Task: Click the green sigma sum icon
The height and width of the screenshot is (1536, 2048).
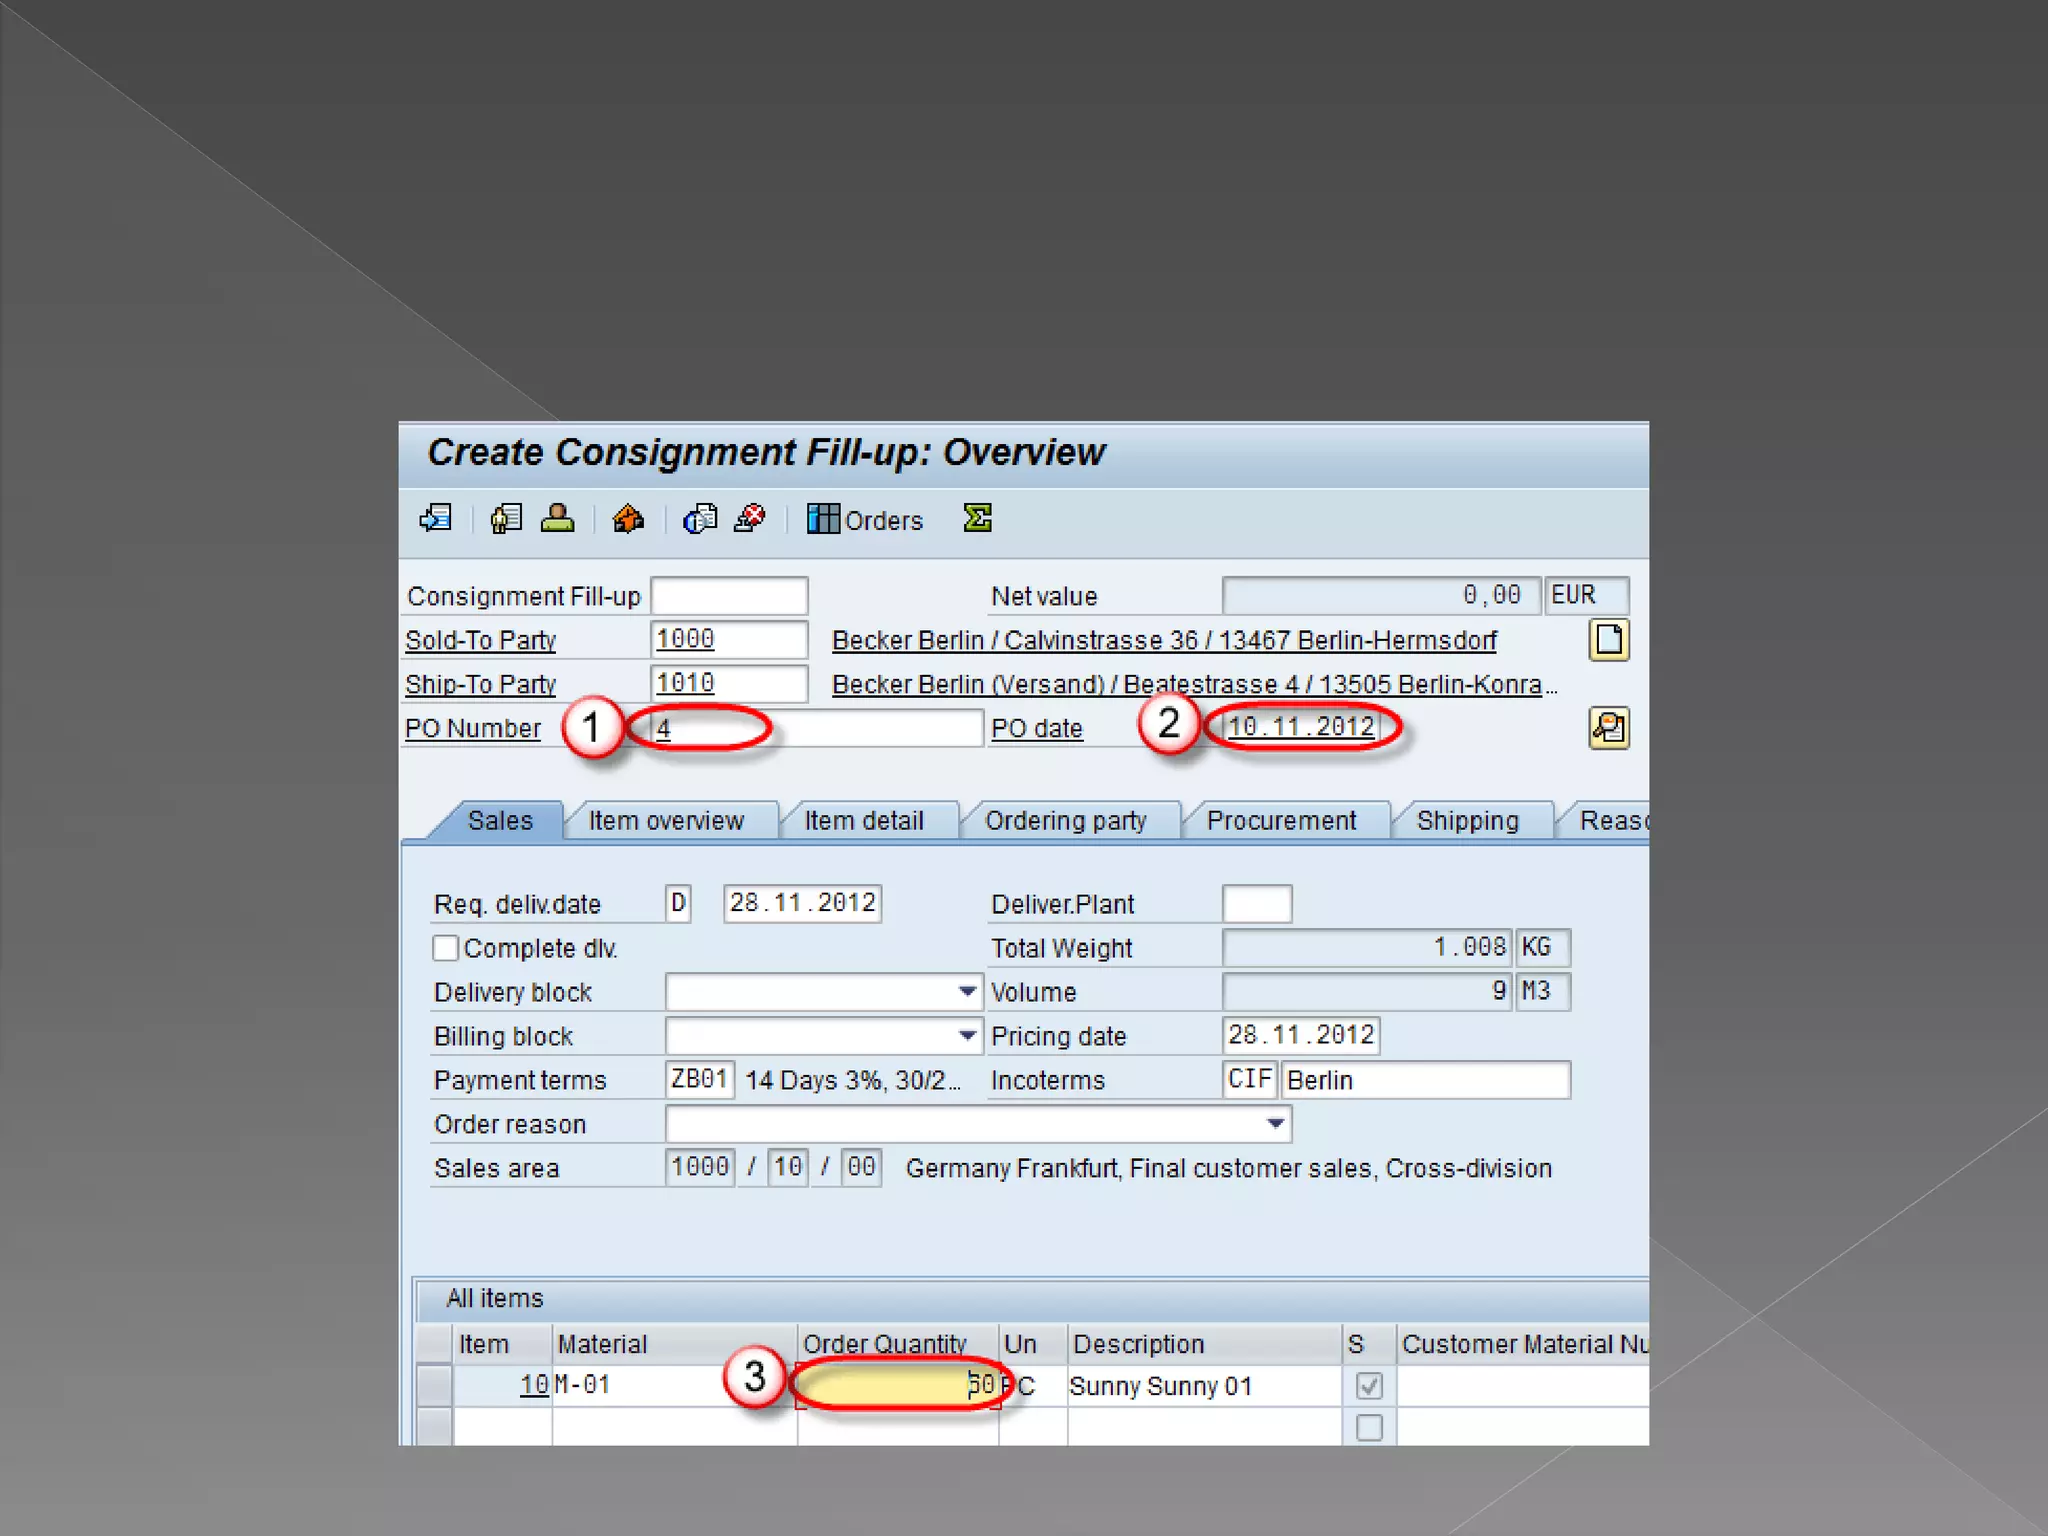Action: coord(977,518)
